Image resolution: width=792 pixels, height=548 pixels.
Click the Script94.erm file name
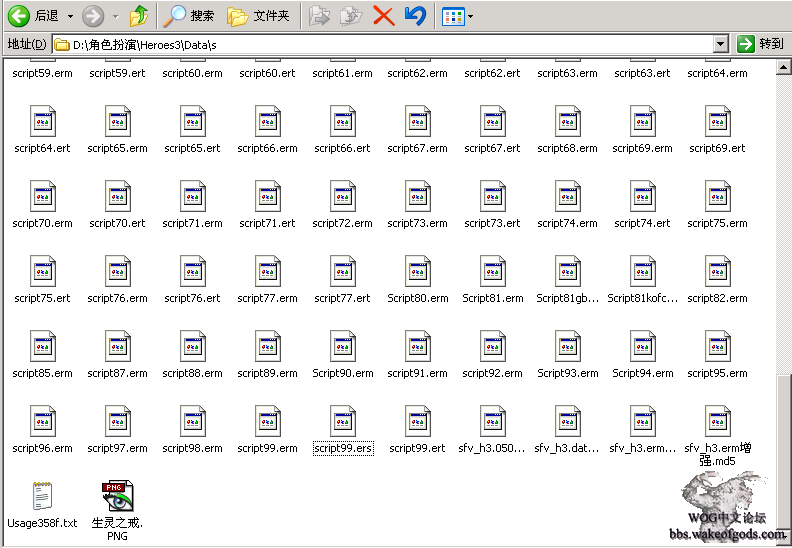point(642,373)
